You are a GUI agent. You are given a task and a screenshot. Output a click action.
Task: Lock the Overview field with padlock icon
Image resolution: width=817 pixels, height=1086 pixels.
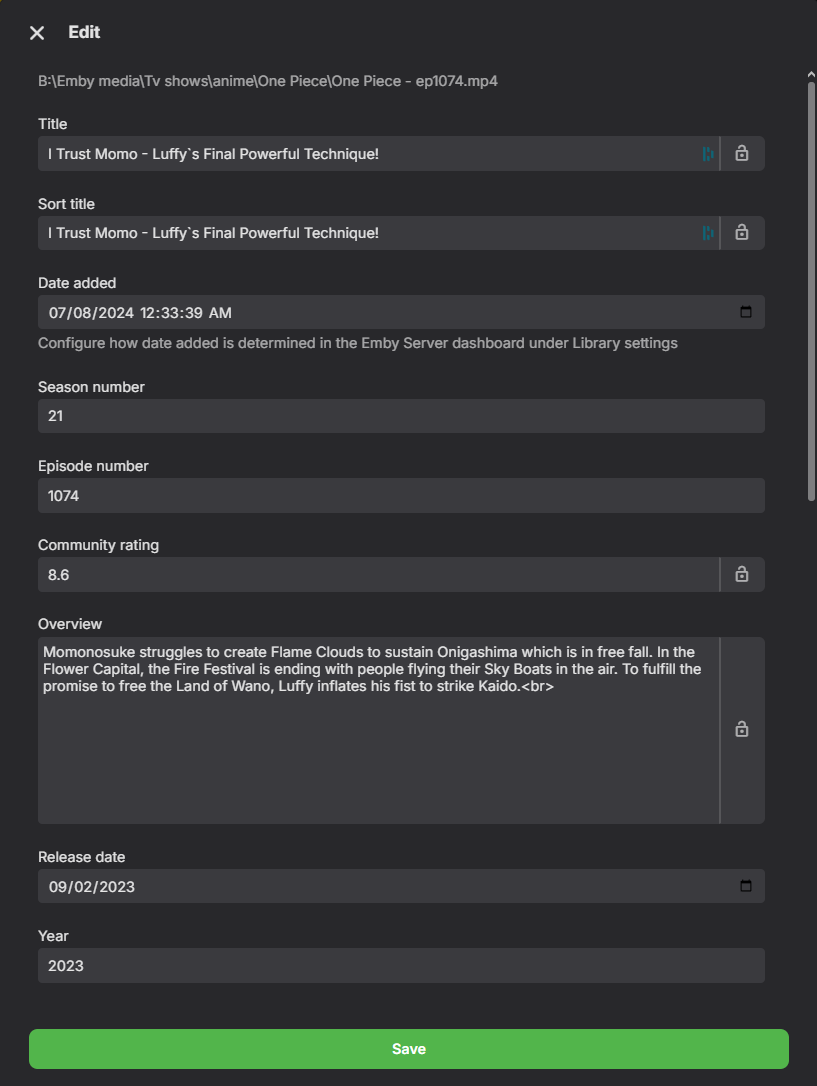(x=742, y=729)
